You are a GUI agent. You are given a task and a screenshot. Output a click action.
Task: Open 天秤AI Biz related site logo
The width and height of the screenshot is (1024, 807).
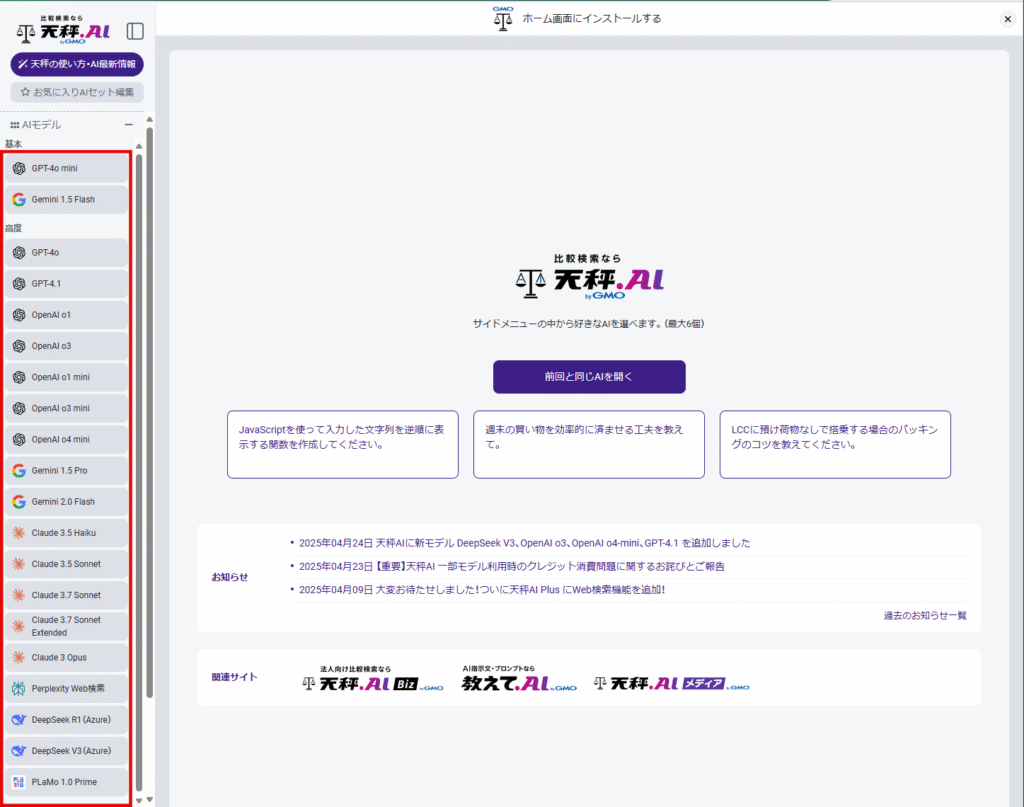click(373, 679)
